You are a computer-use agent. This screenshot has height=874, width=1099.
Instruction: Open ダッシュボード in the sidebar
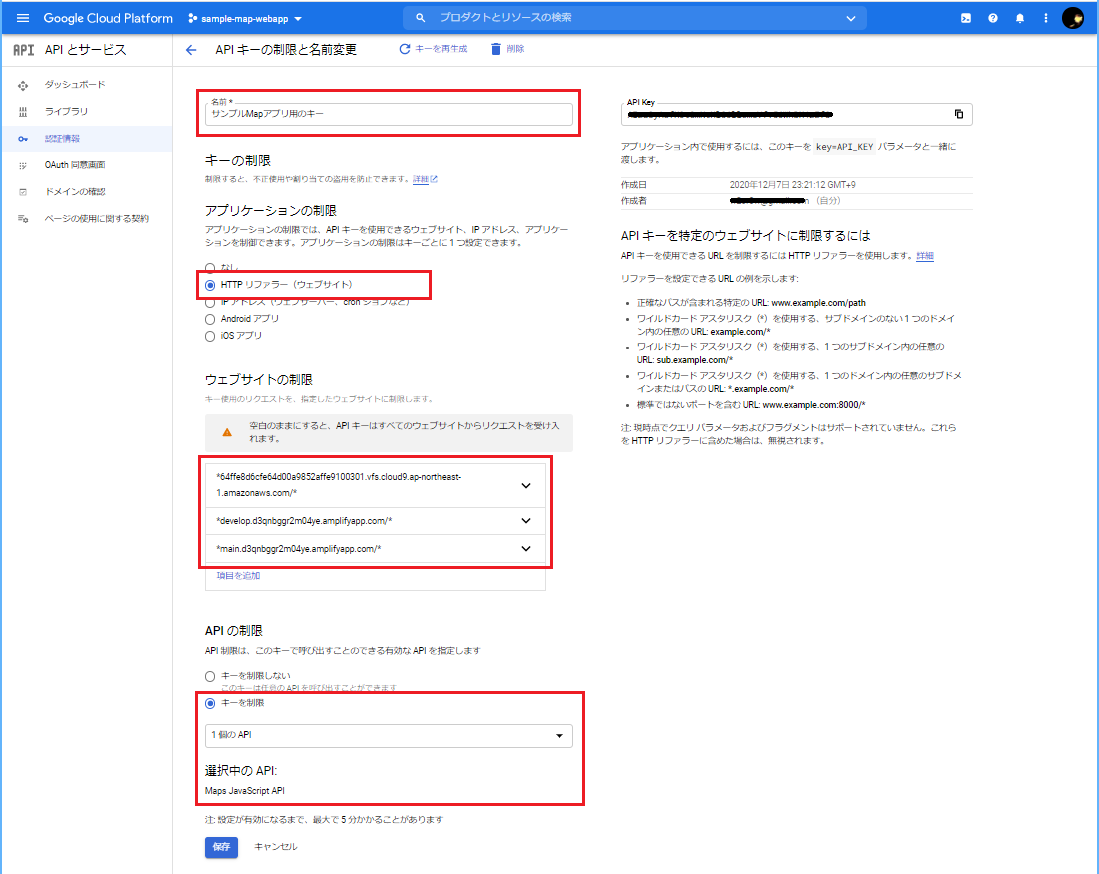tap(75, 85)
